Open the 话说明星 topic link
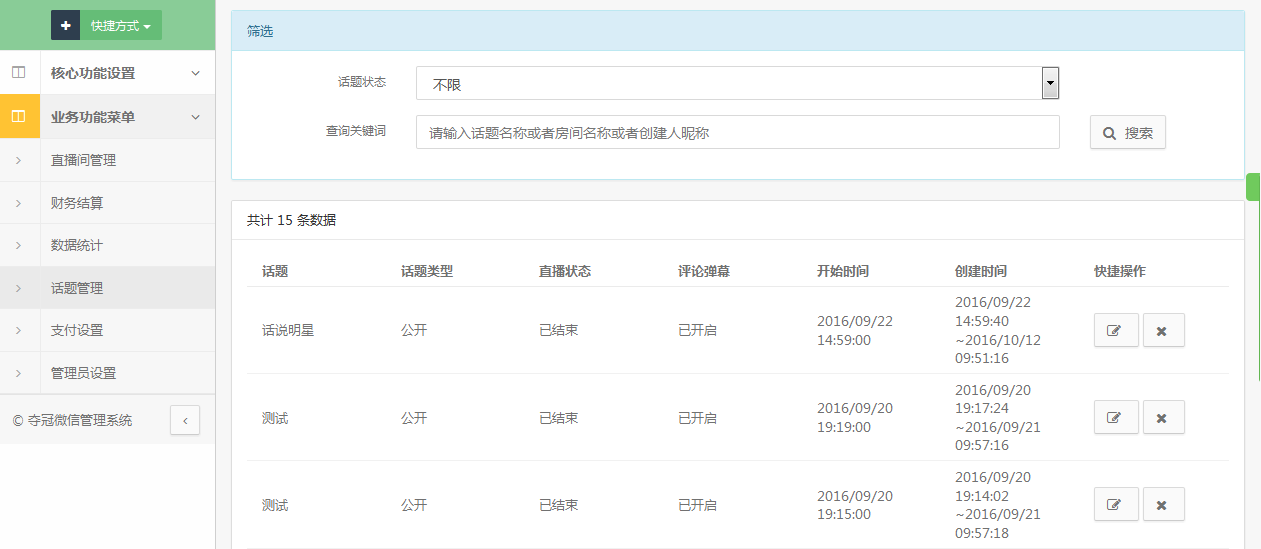Image resolution: width=1261 pixels, height=549 pixels. [x=288, y=330]
